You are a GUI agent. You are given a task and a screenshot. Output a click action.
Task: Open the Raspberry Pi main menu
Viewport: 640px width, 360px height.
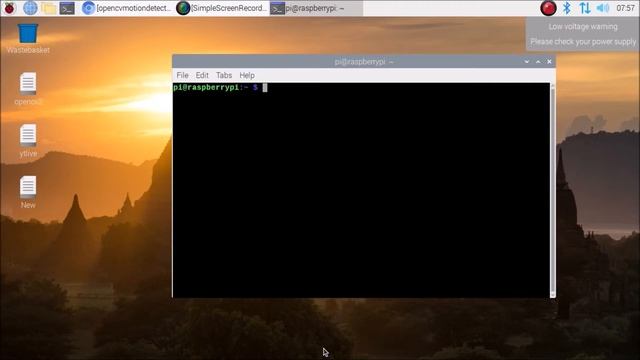click(9, 8)
